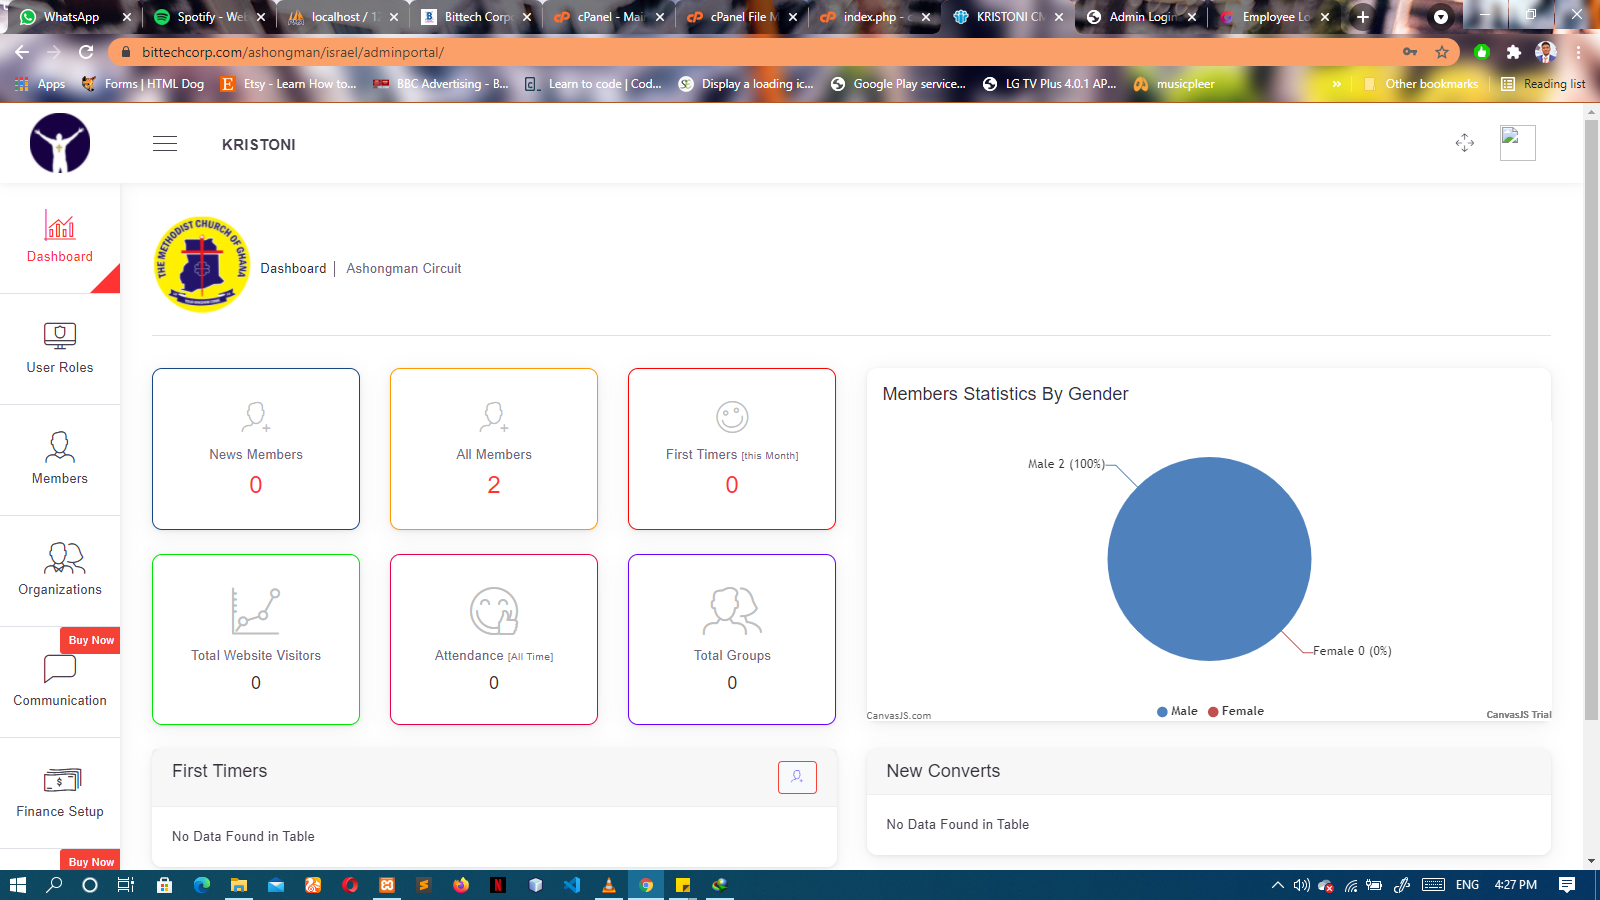Expand the hidden bookmarks chevron
The image size is (1600, 900).
point(1336,84)
